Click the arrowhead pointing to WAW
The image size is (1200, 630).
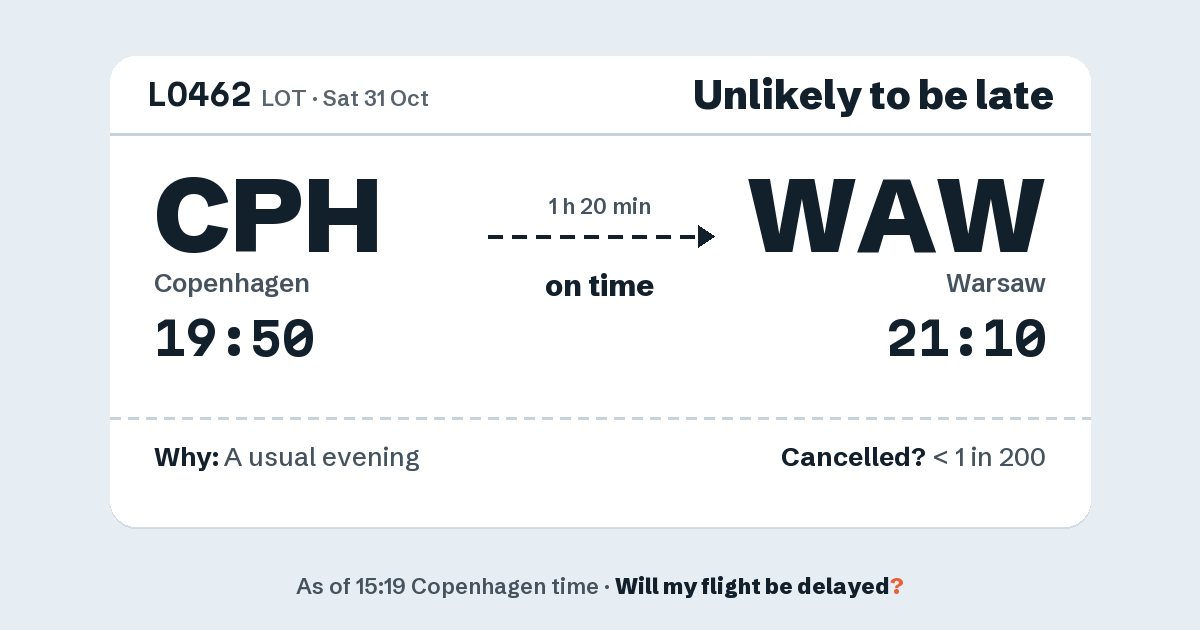706,237
